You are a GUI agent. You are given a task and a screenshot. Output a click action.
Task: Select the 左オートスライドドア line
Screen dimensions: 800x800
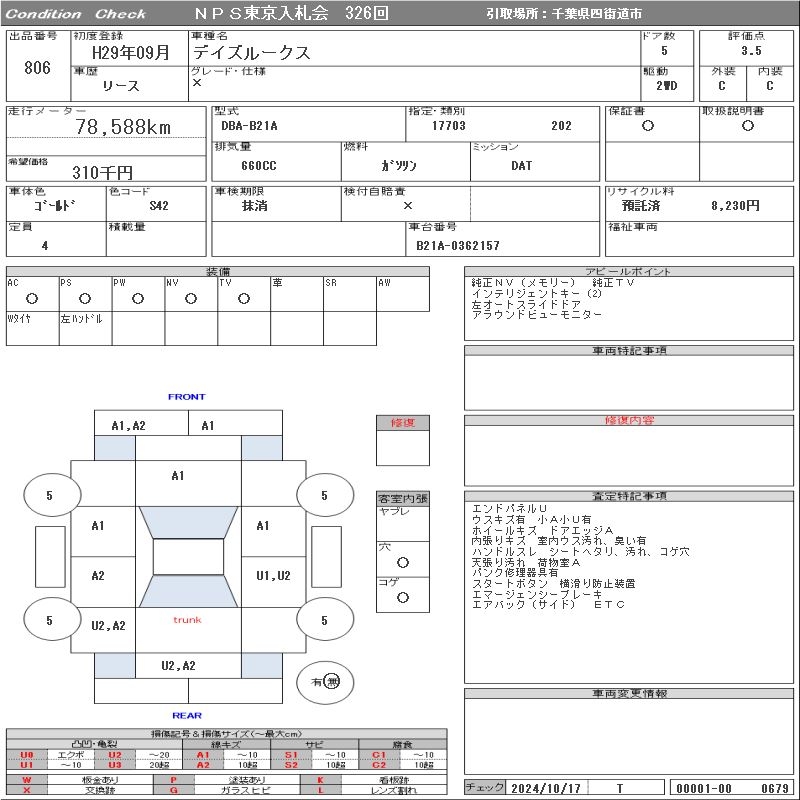(x=527, y=304)
